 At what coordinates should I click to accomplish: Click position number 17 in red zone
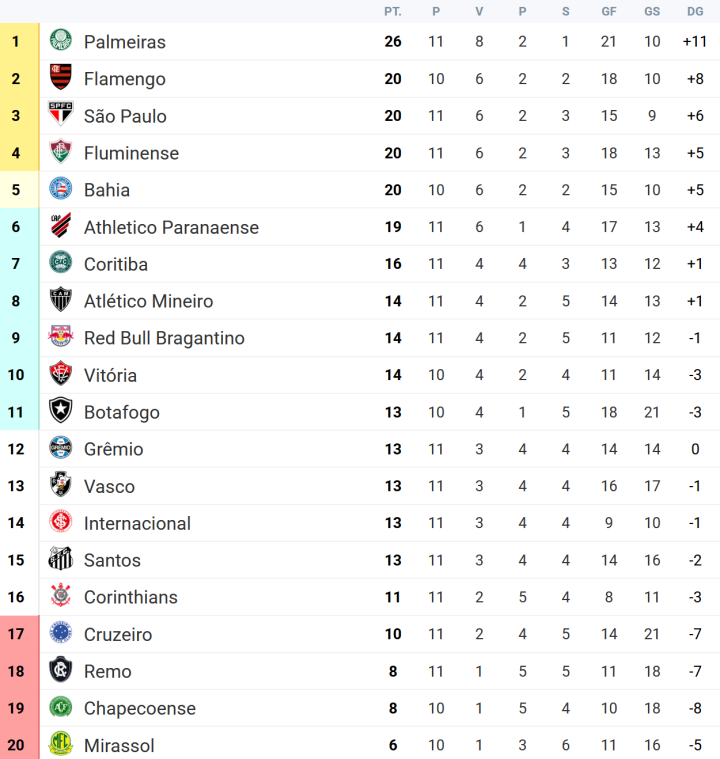pos(16,634)
